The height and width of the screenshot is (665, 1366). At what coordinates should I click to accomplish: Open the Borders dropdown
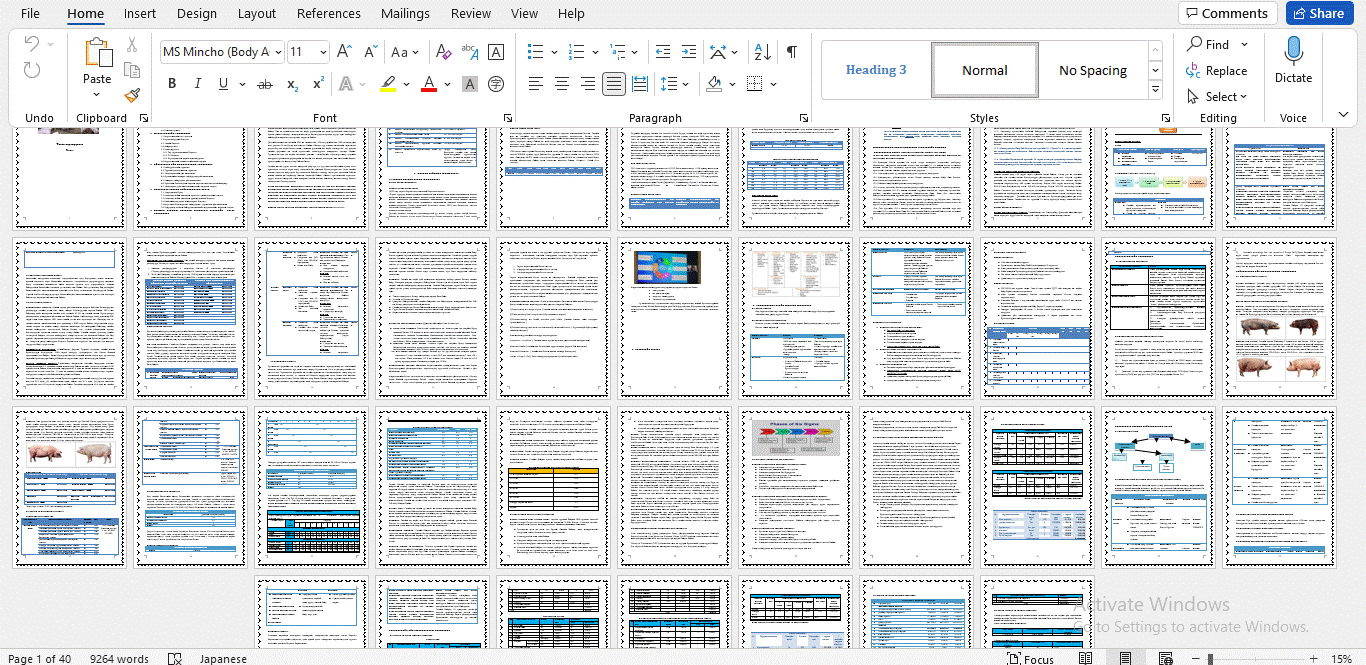tap(774, 84)
